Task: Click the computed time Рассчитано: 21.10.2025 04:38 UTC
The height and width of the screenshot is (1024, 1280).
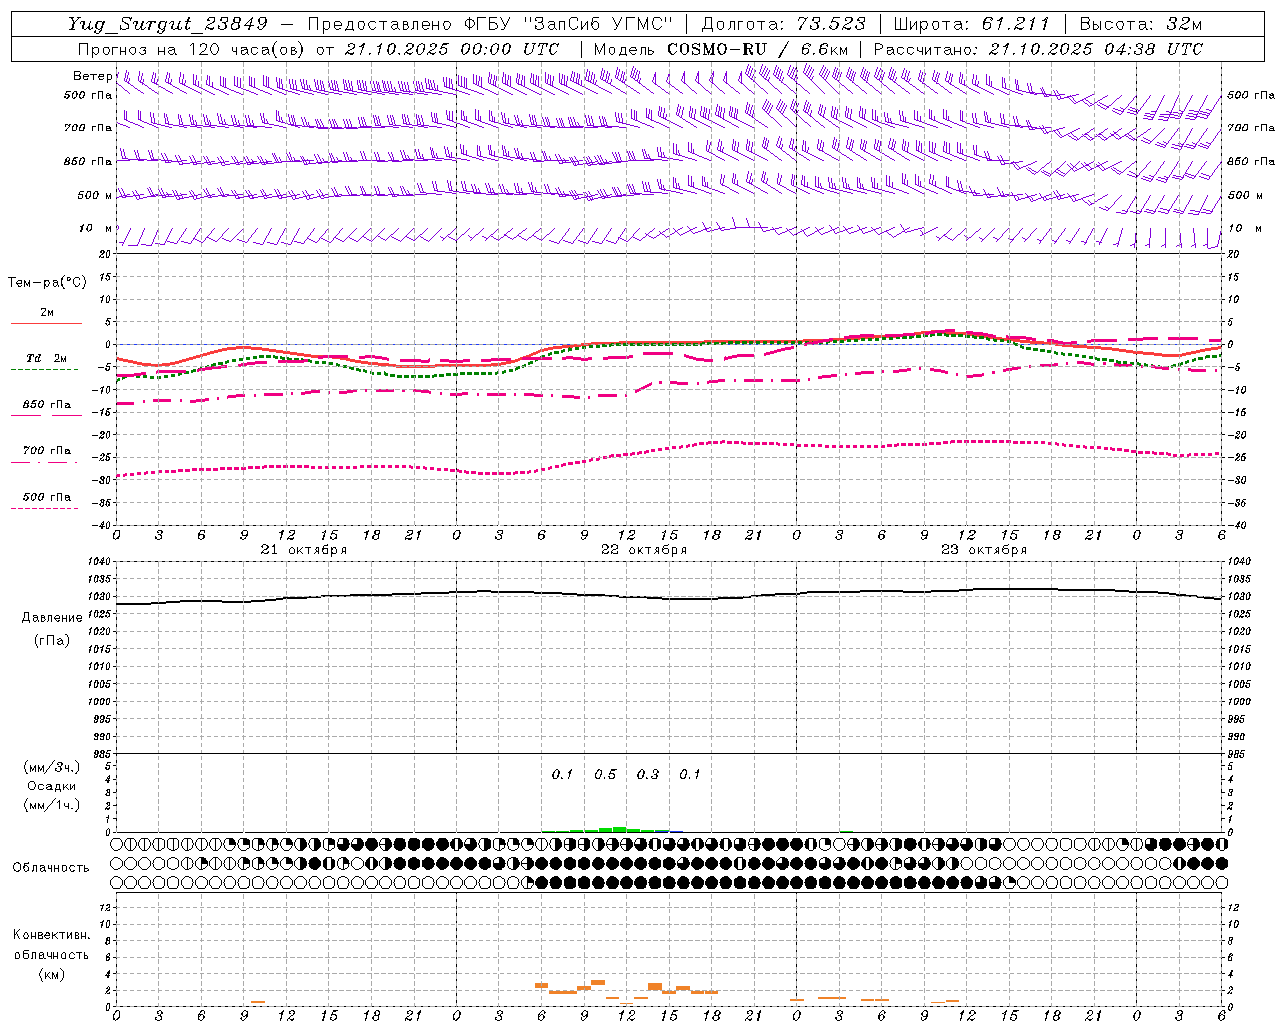Action: point(1038,49)
